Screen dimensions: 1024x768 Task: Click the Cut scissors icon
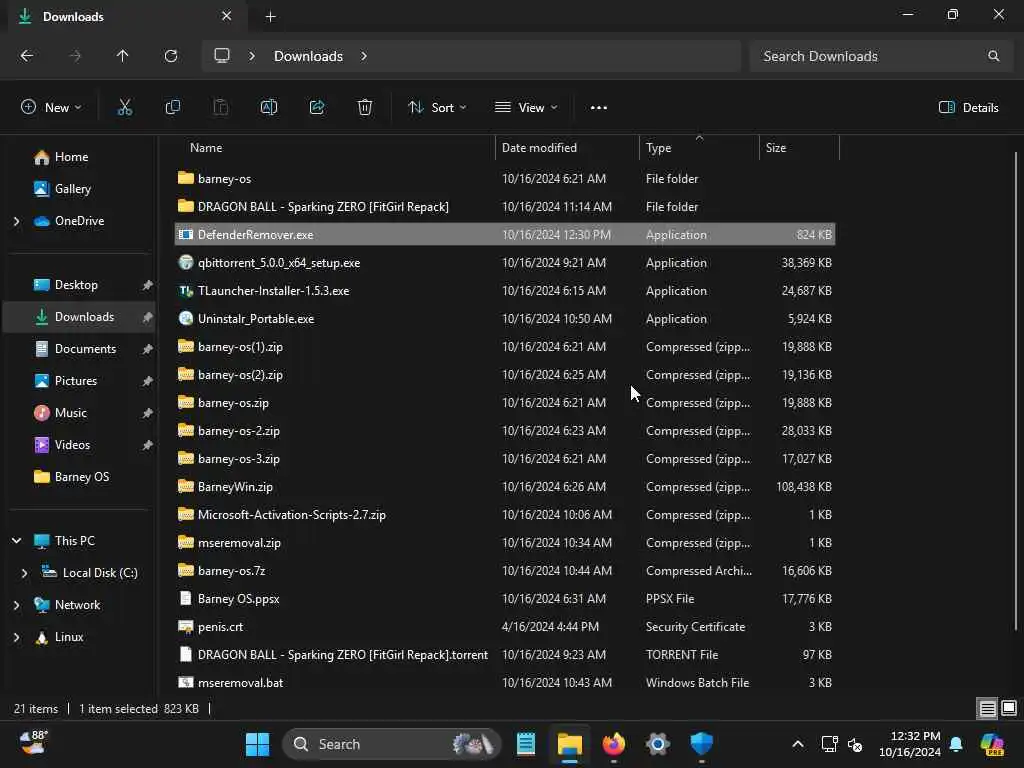(124, 108)
